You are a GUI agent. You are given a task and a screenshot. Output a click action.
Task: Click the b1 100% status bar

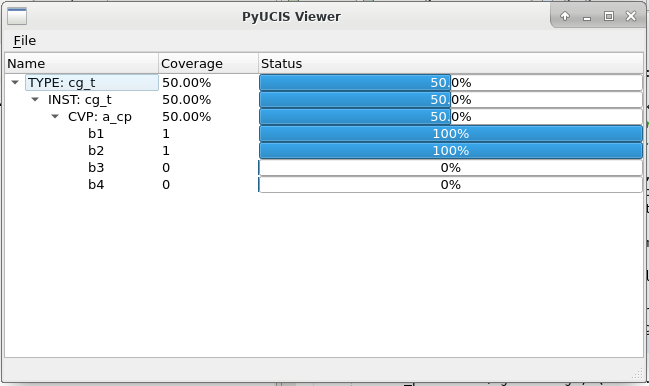point(451,134)
